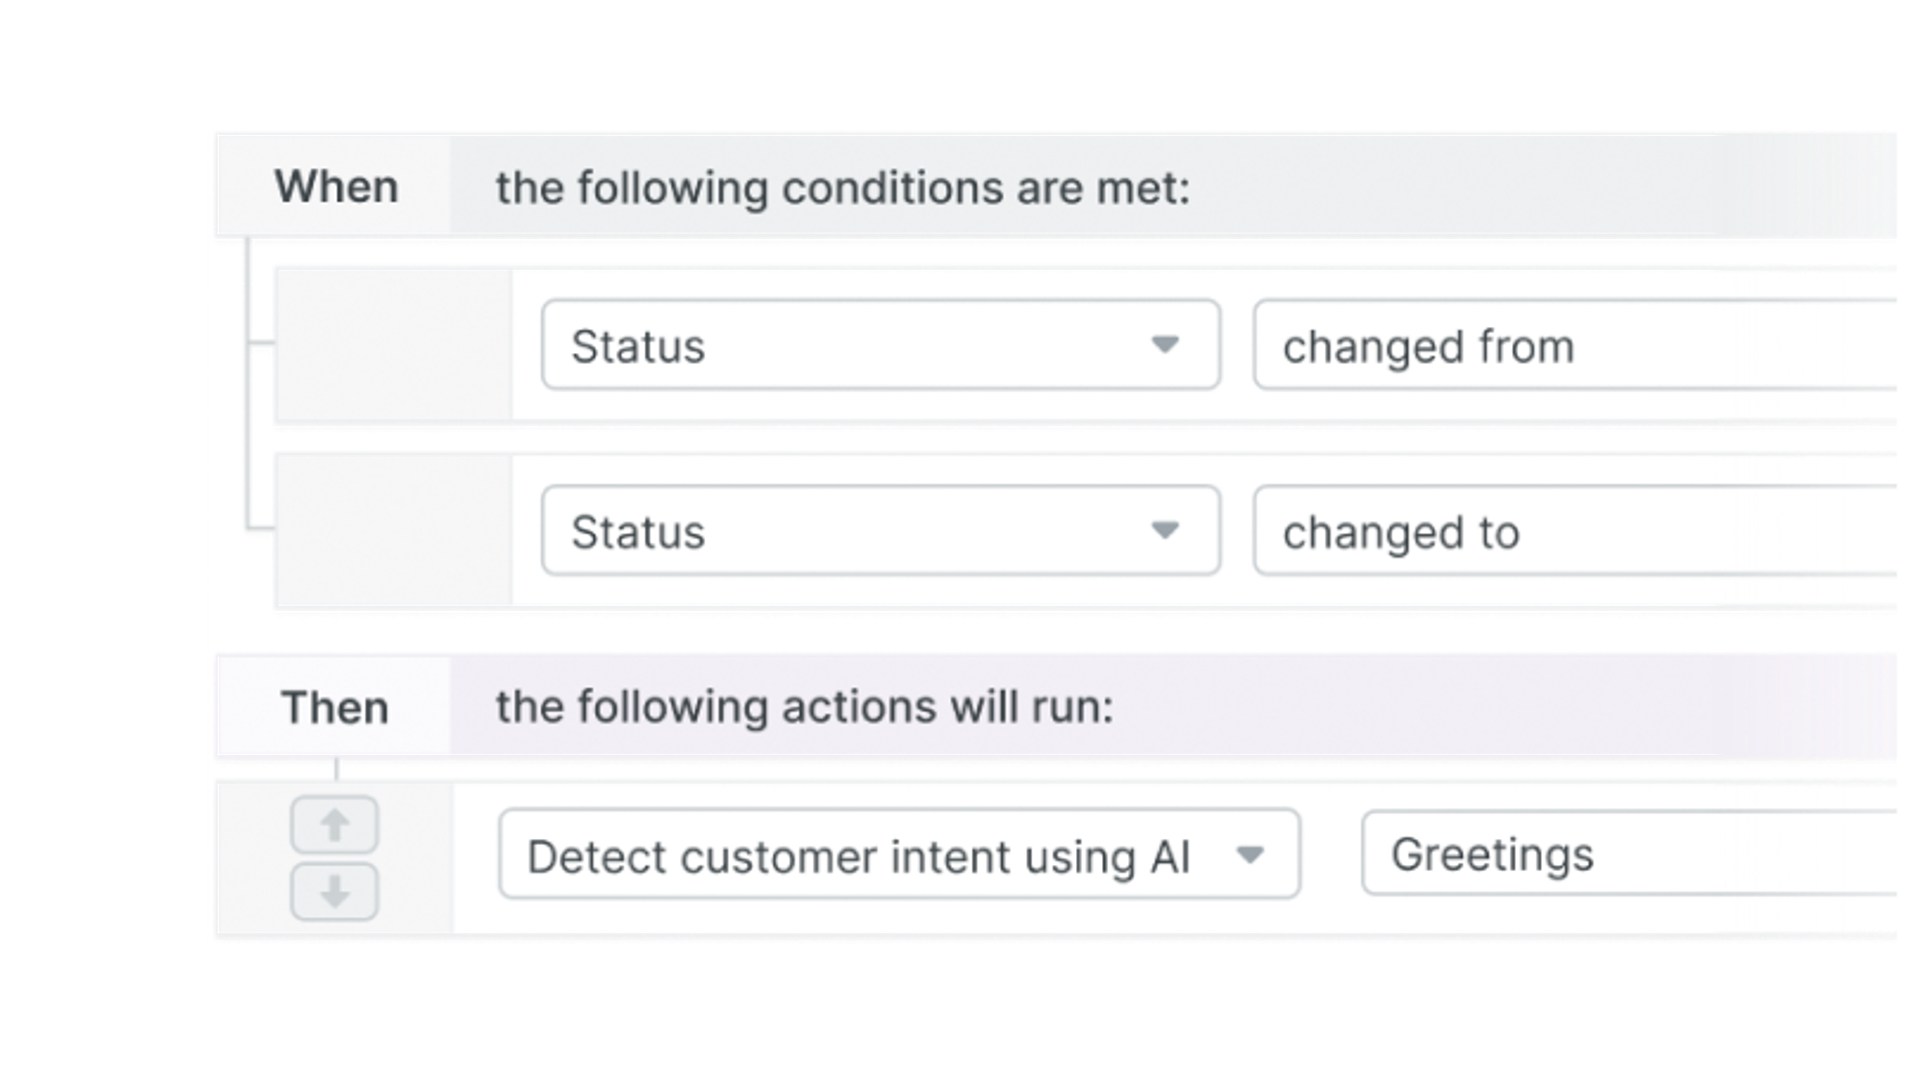Click the tree connector for second condition
The height and width of the screenshot is (1076, 1920).
[x=258, y=527]
